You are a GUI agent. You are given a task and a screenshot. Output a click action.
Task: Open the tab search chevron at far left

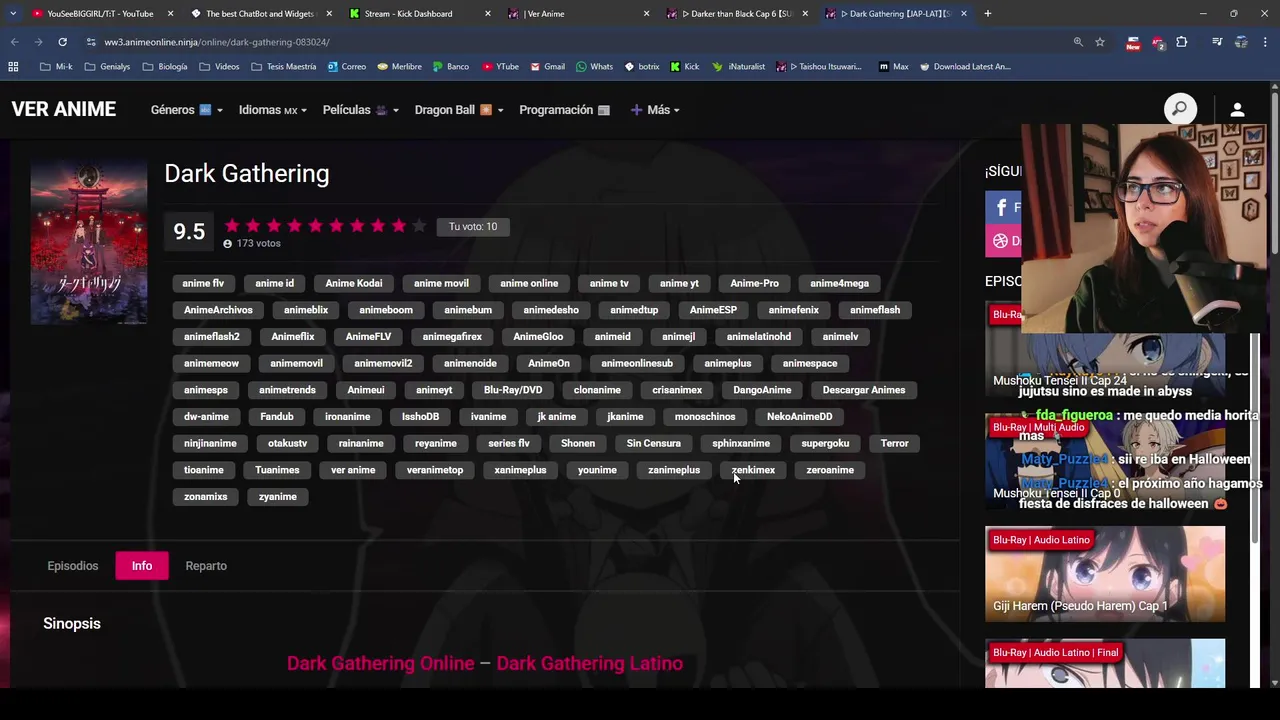pos(12,14)
